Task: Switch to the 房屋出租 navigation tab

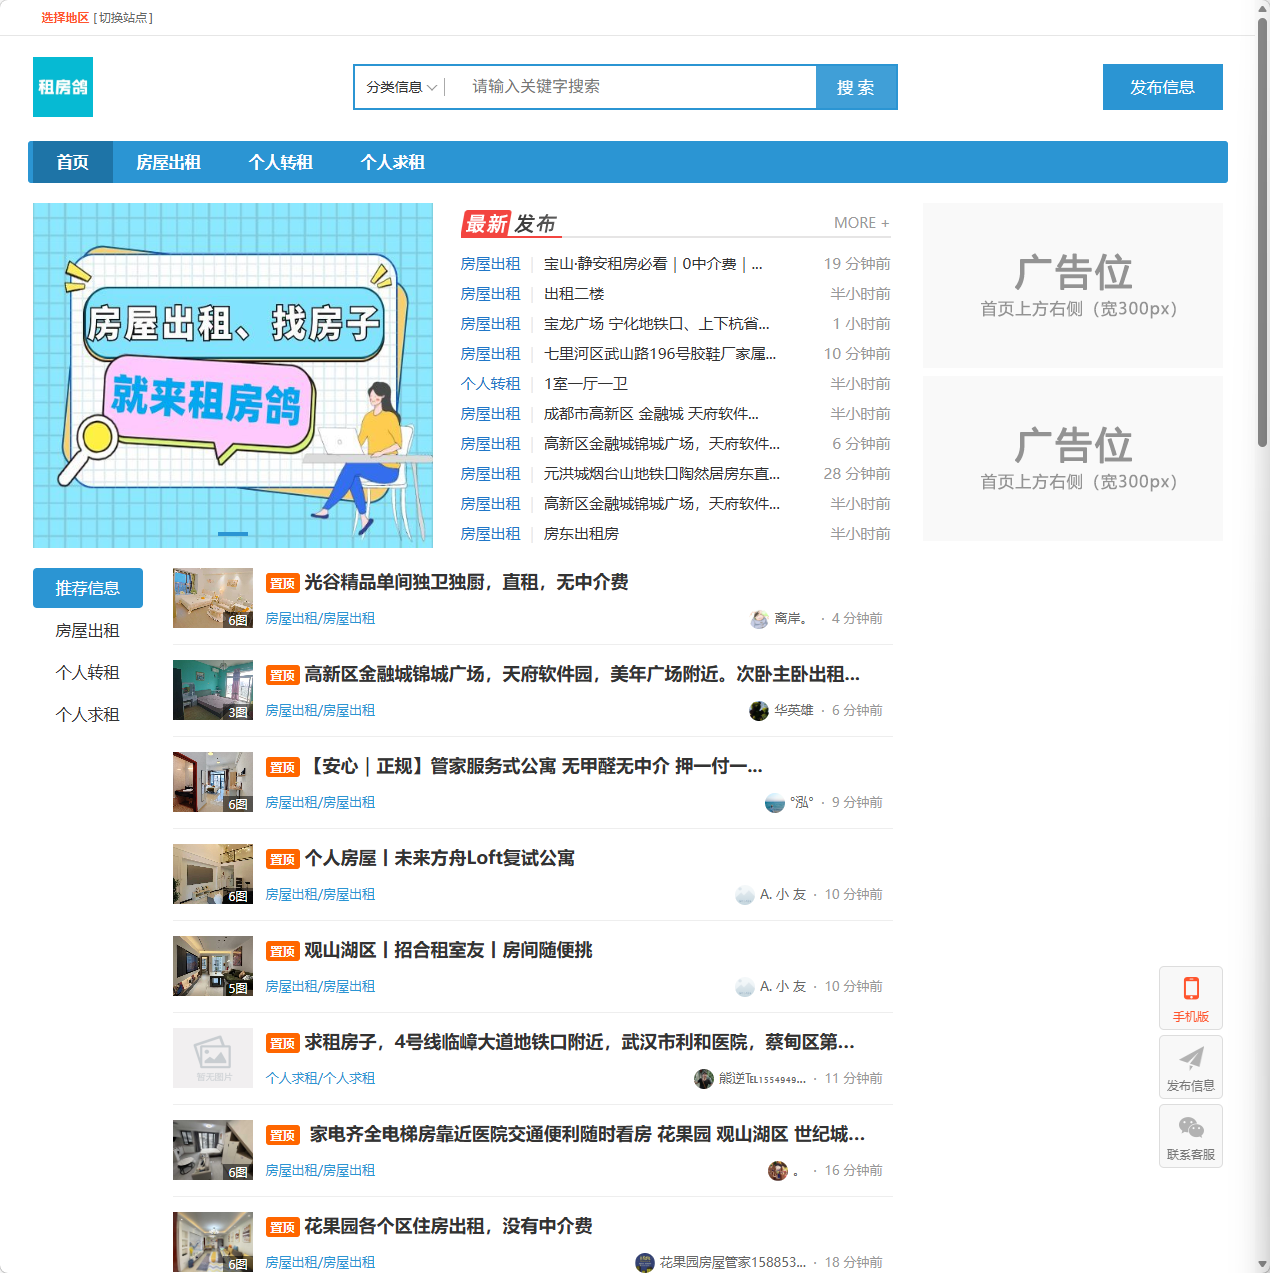Action: click(x=168, y=162)
